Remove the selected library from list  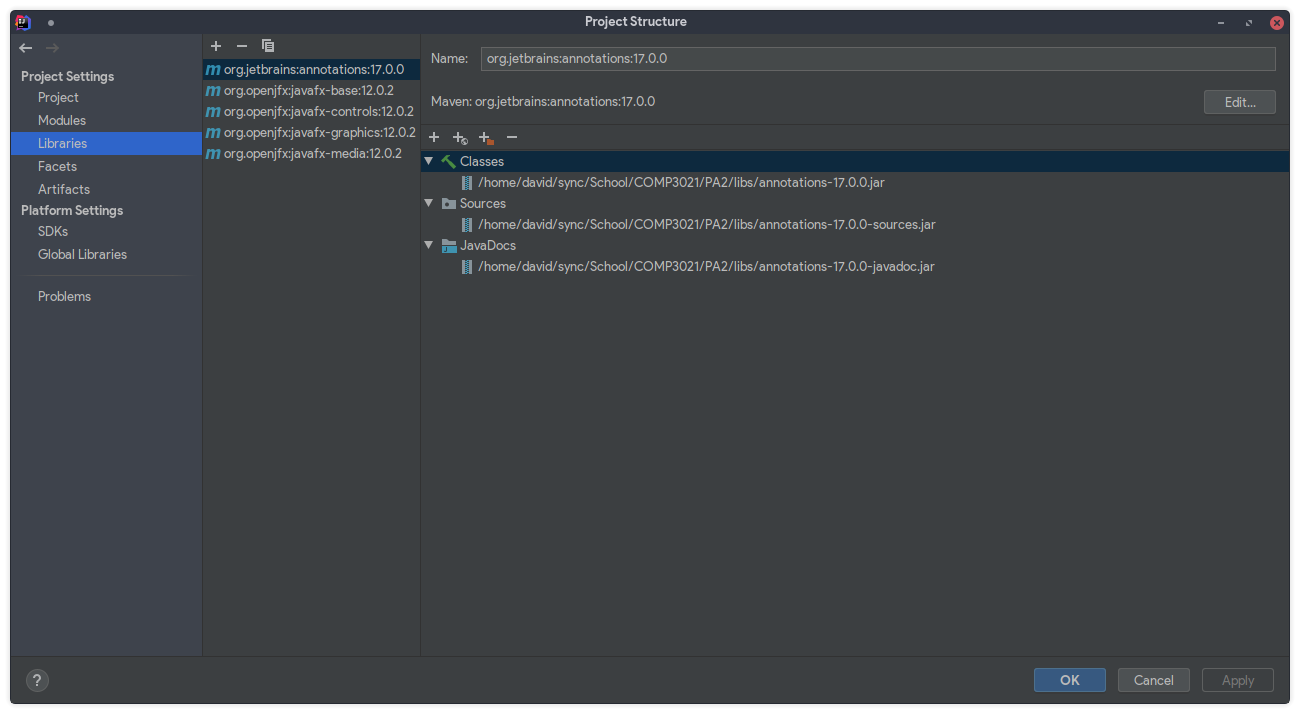point(241,46)
